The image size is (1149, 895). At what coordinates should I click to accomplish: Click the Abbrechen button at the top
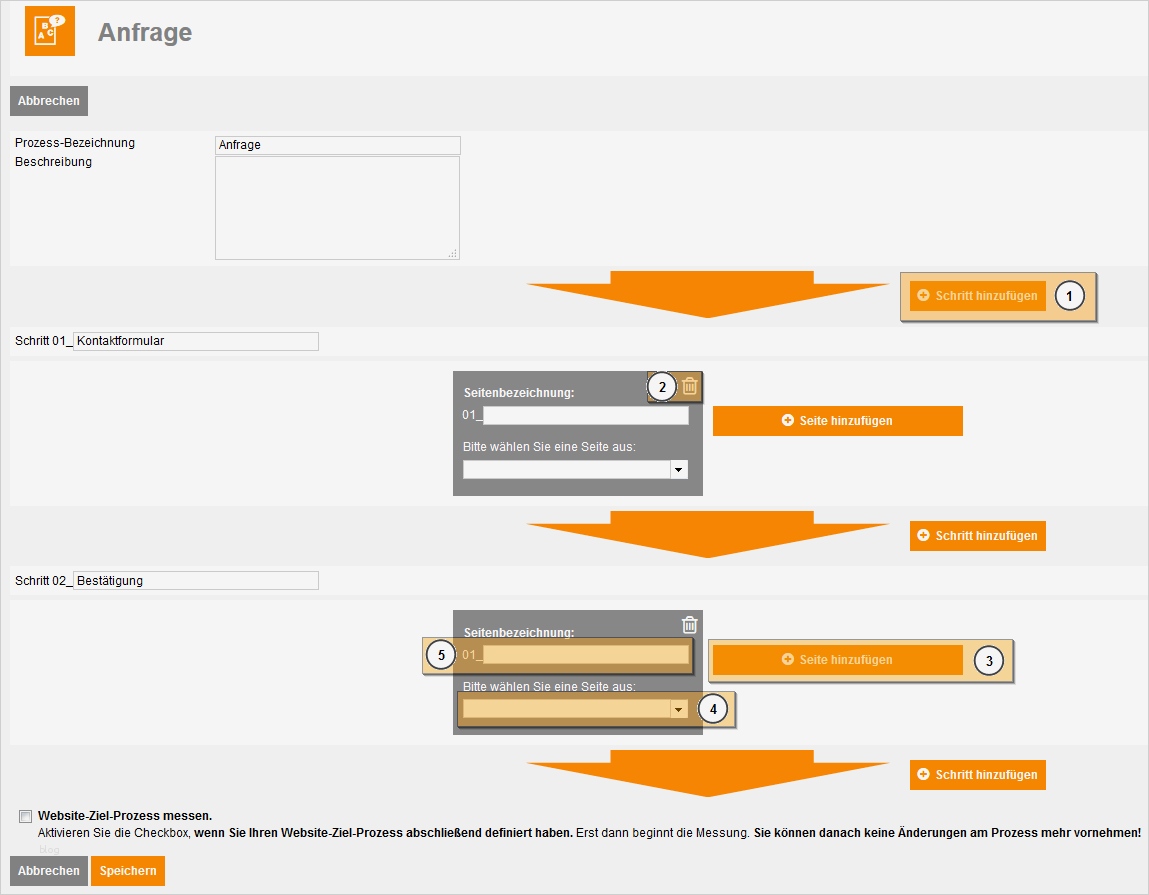tap(48, 100)
